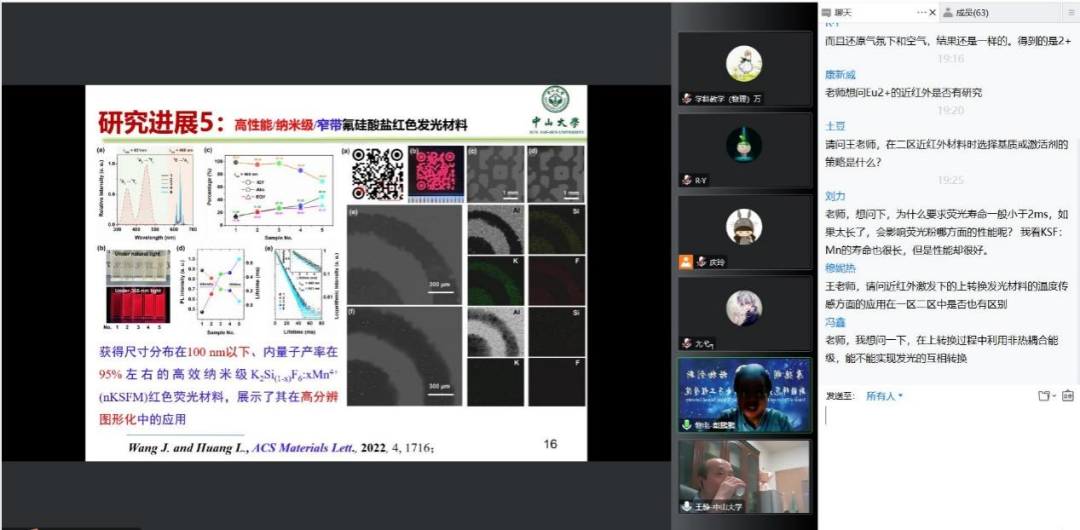
Task: Click the green mic icon on the speaking presenter tile
Action: coord(686,424)
